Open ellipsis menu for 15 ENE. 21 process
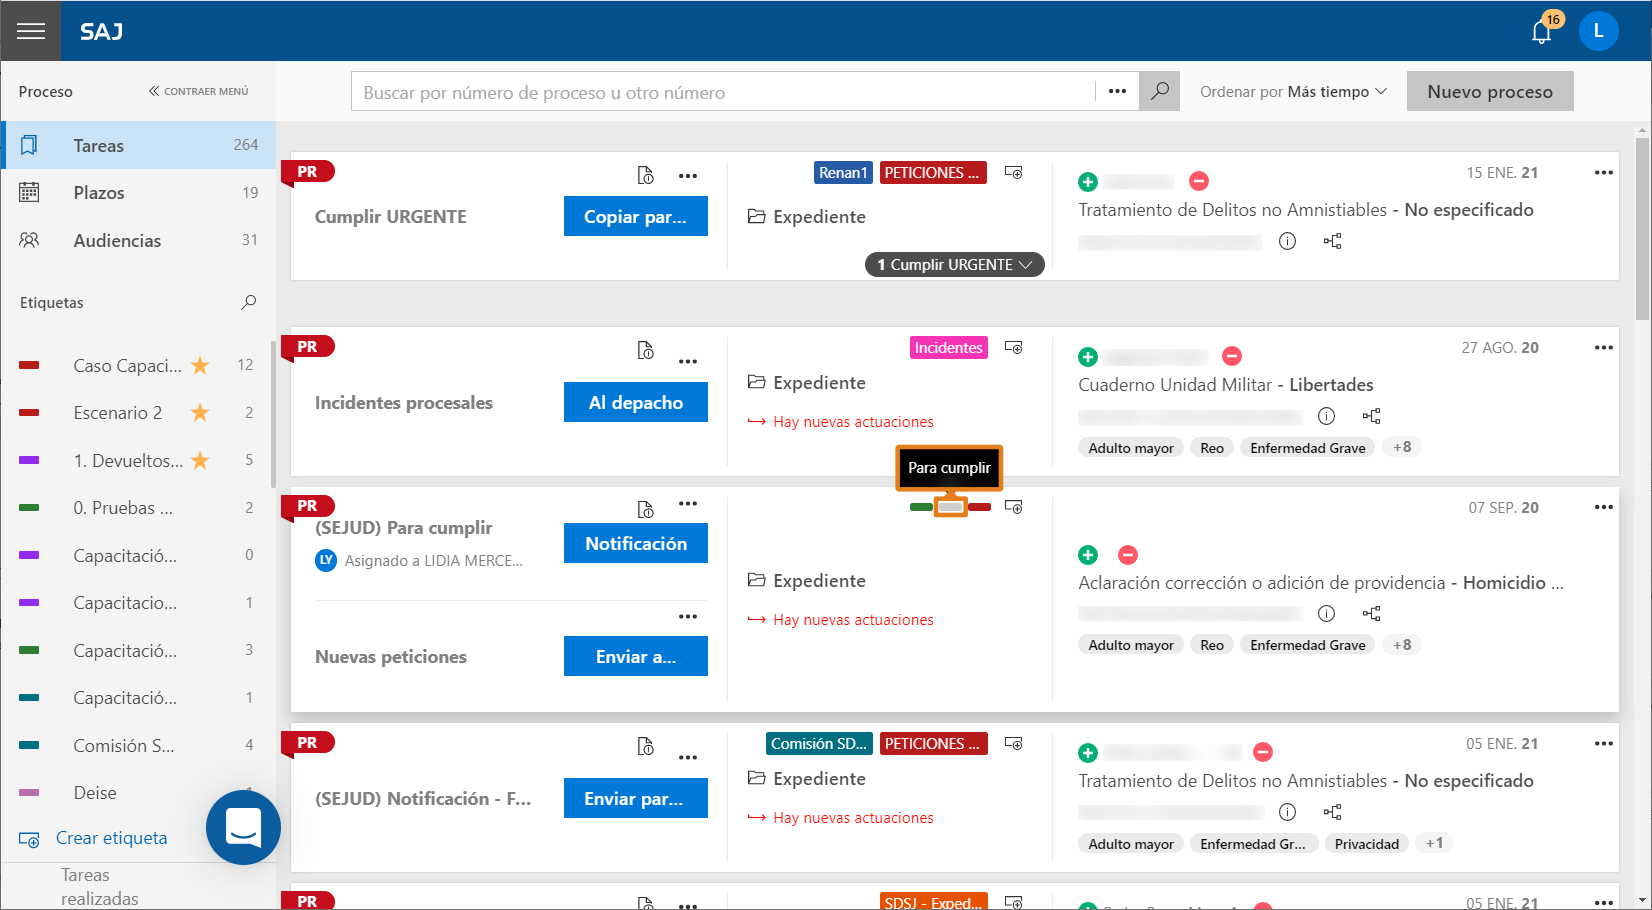This screenshot has height=910, width=1652. point(1603,173)
